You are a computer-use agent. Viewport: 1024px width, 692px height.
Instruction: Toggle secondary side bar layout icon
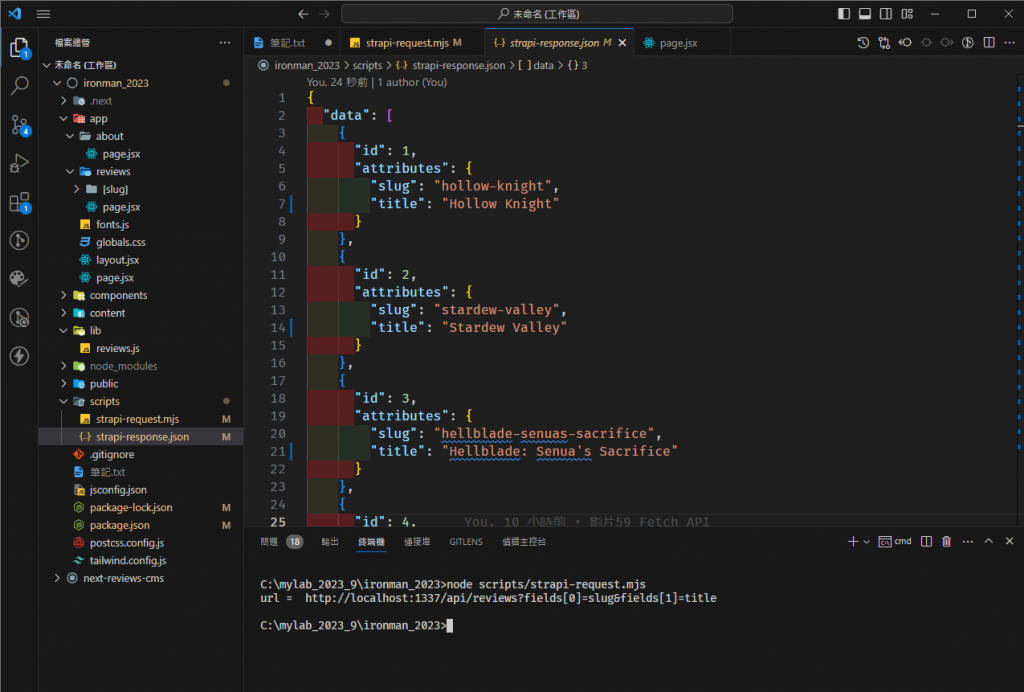pos(886,14)
